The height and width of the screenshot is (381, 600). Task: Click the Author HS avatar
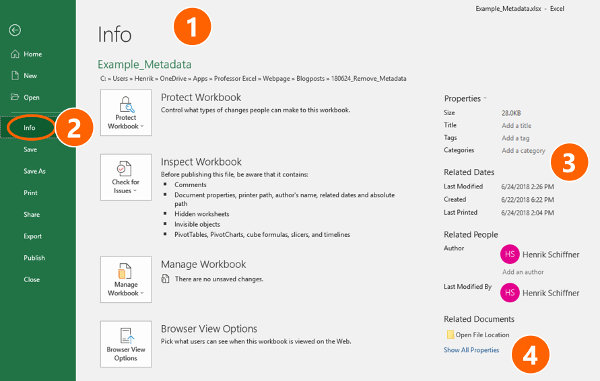pos(510,254)
